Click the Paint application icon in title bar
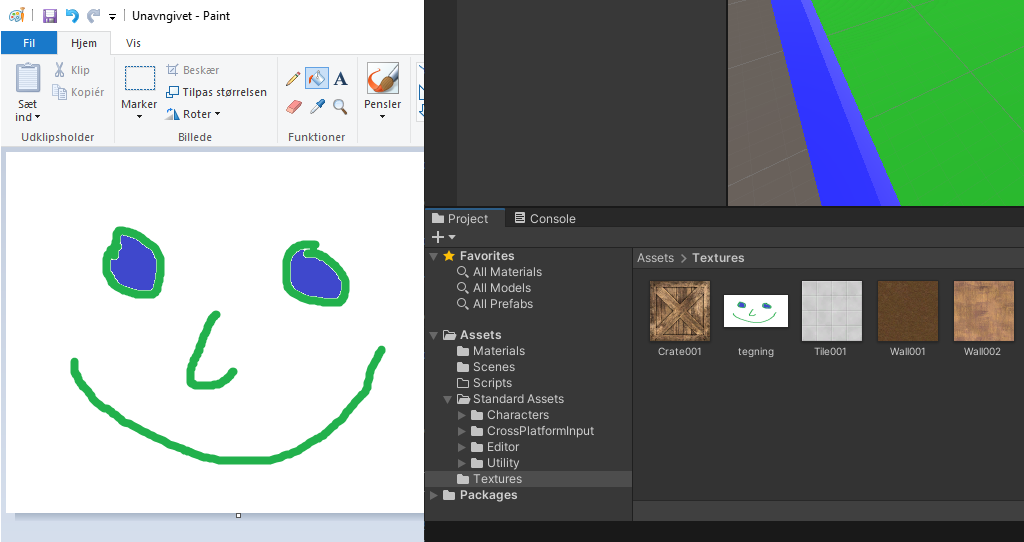Screen dimensions: 1024x542 coord(16,15)
